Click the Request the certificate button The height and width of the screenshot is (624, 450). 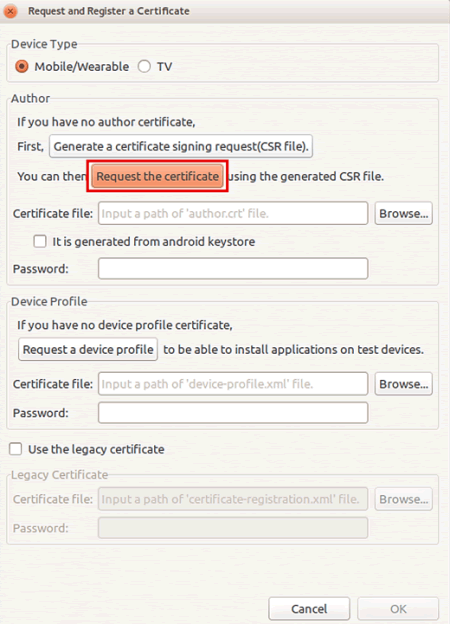point(157,176)
